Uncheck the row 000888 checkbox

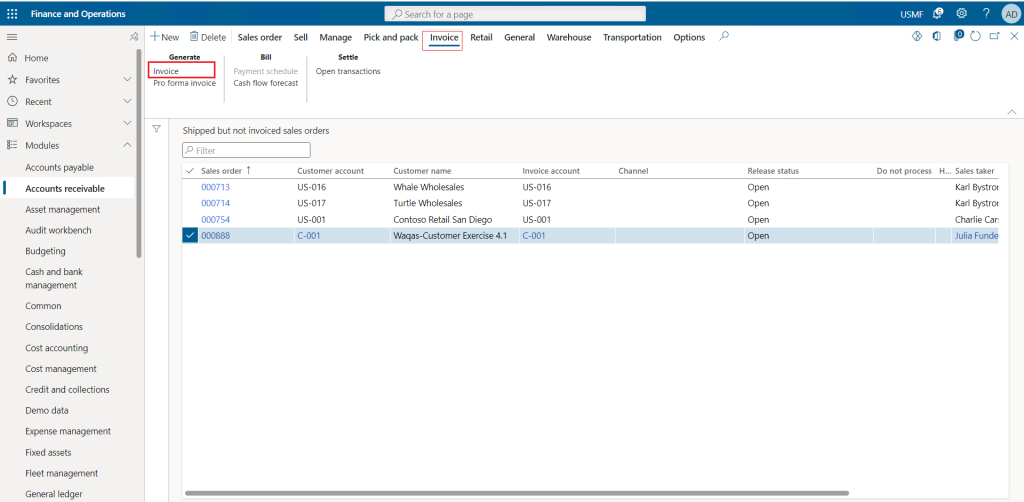(x=190, y=236)
